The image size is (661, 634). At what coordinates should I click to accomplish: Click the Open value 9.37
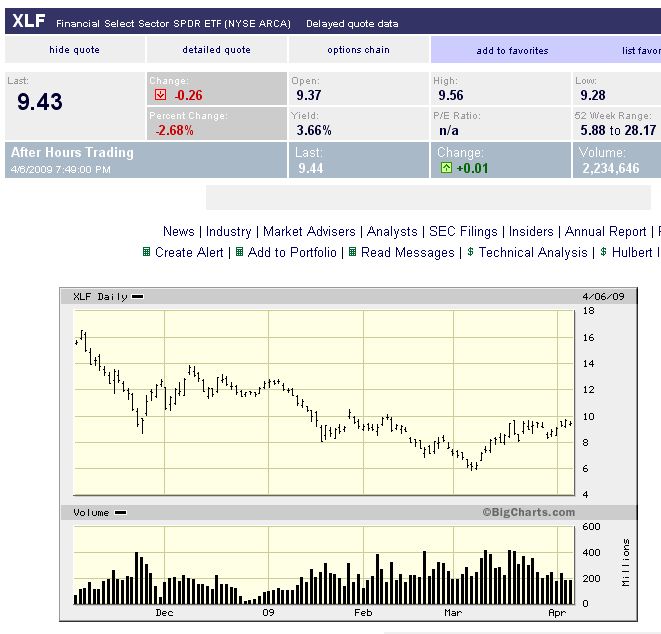point(309,95)
